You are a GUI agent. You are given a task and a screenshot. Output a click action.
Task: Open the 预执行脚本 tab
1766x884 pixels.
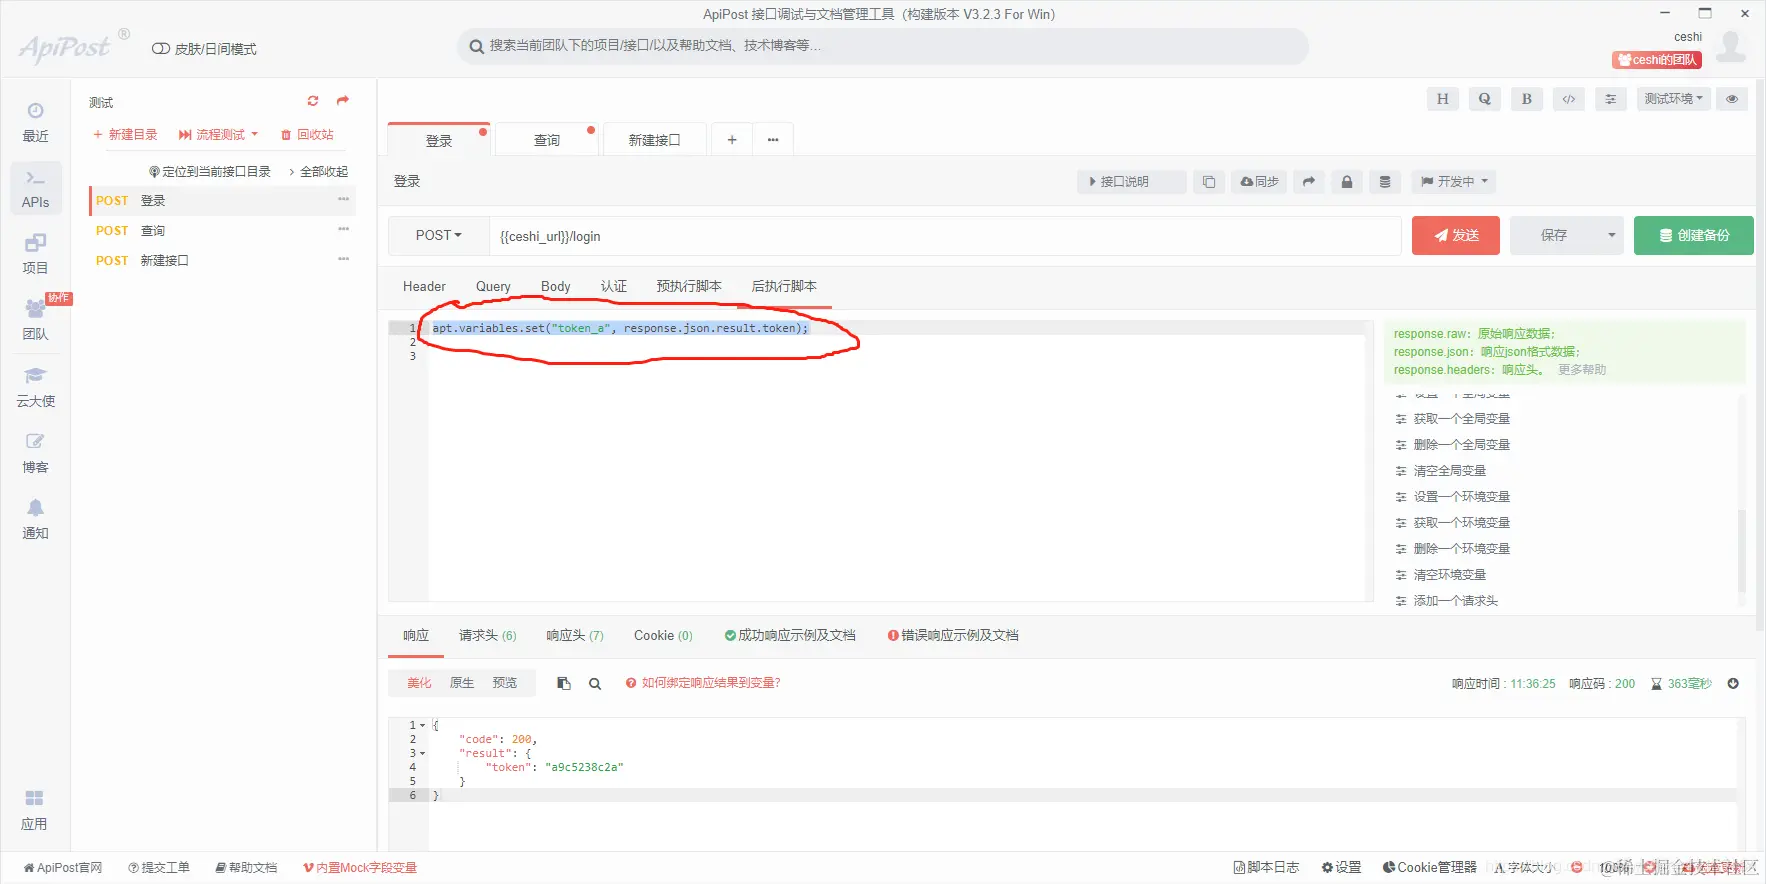click(x=689, y=287)
